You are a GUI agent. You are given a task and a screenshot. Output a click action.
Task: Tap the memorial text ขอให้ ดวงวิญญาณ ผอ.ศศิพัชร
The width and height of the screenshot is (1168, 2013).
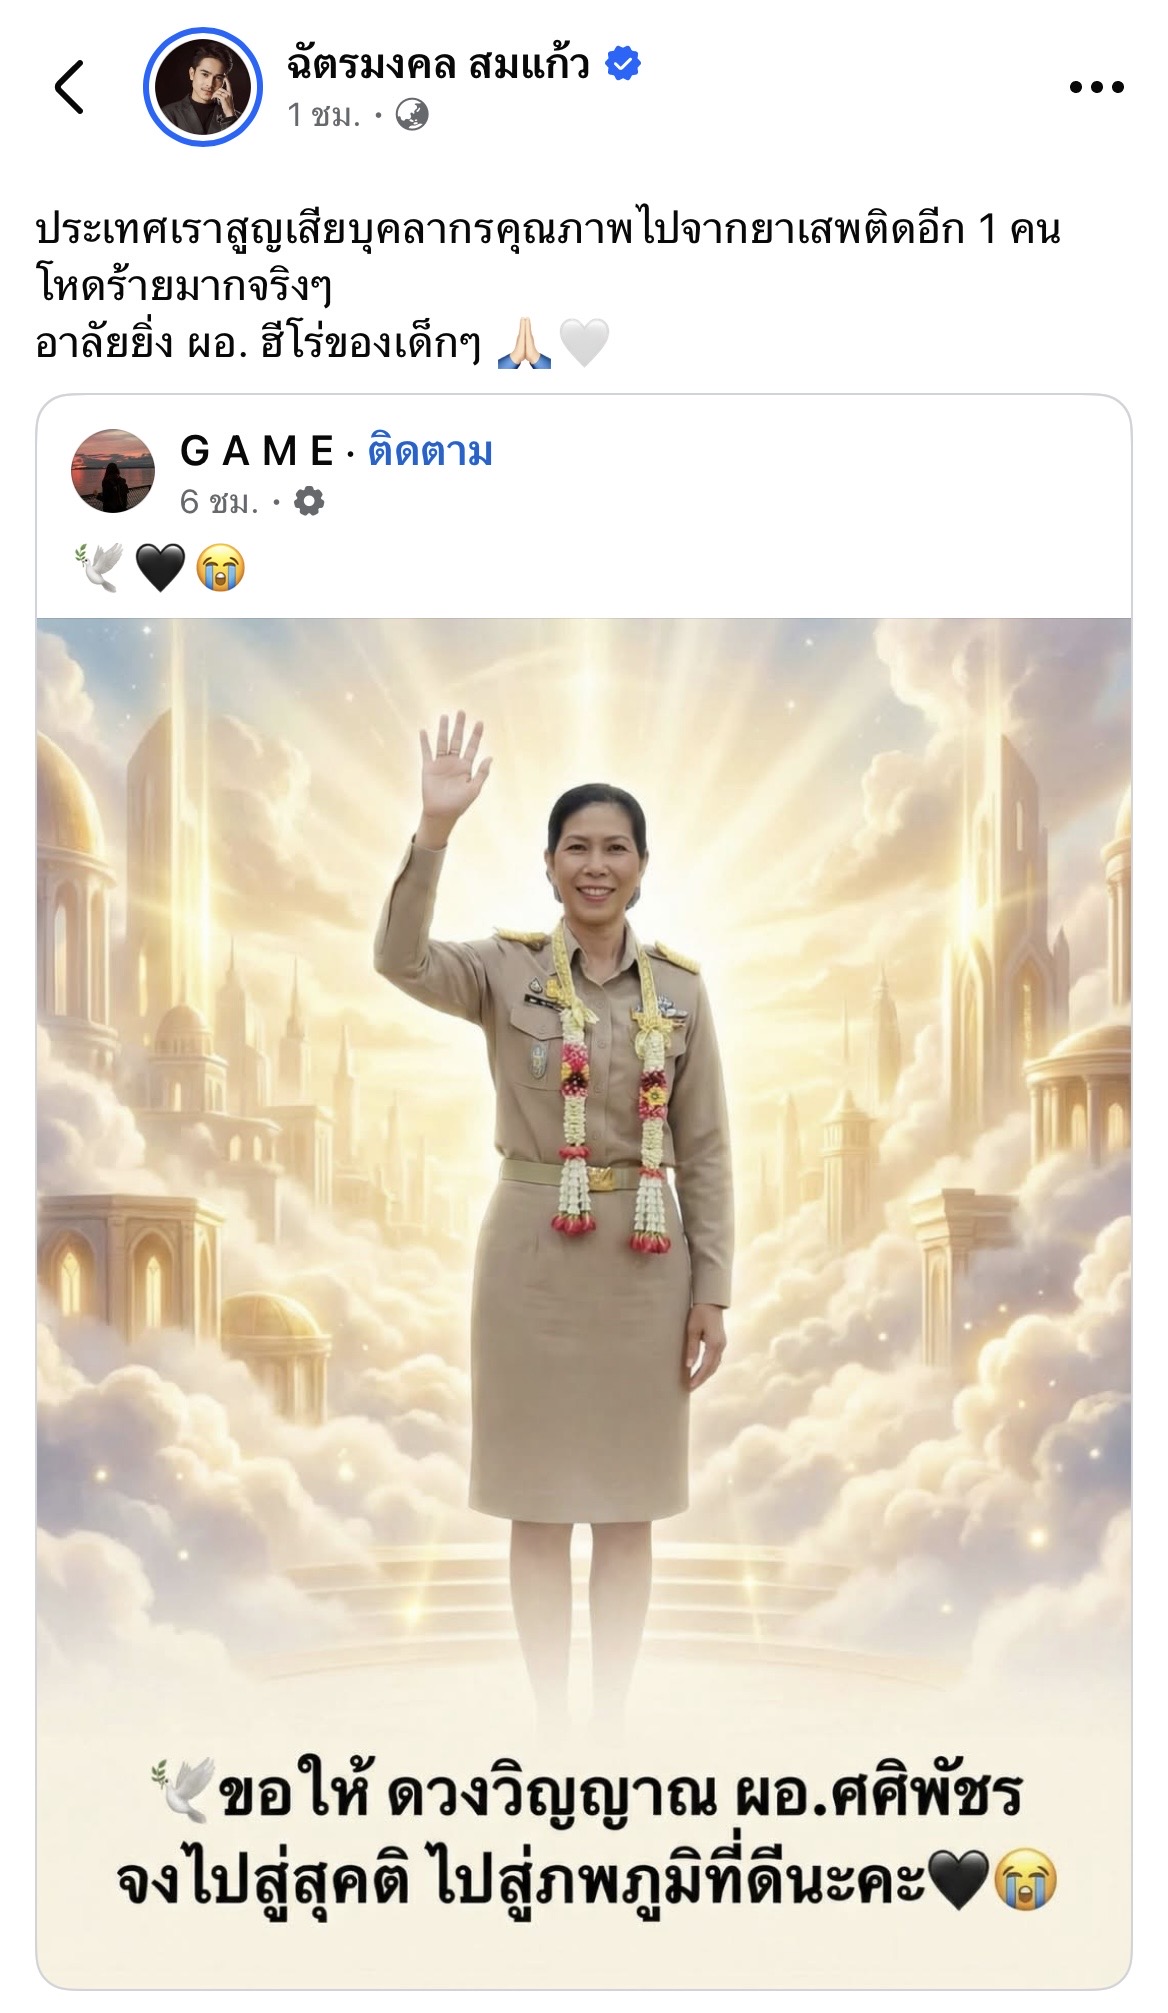pos(620,1795)
